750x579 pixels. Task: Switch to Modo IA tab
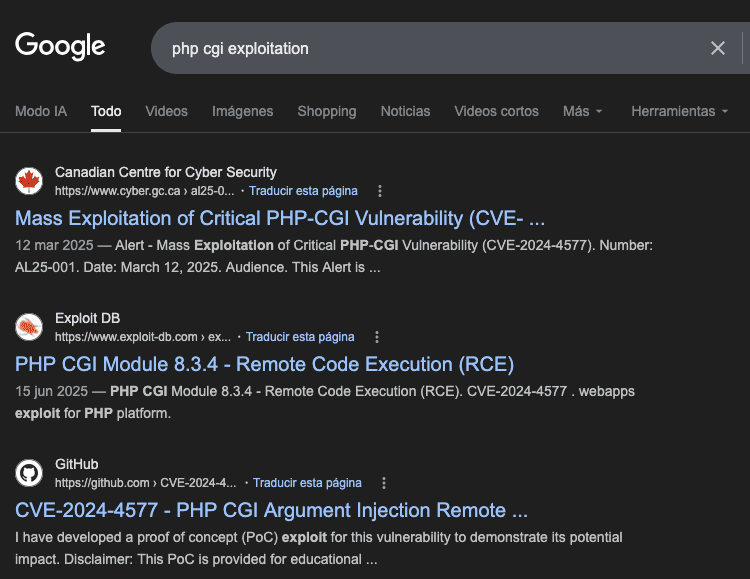pos(41,111)
